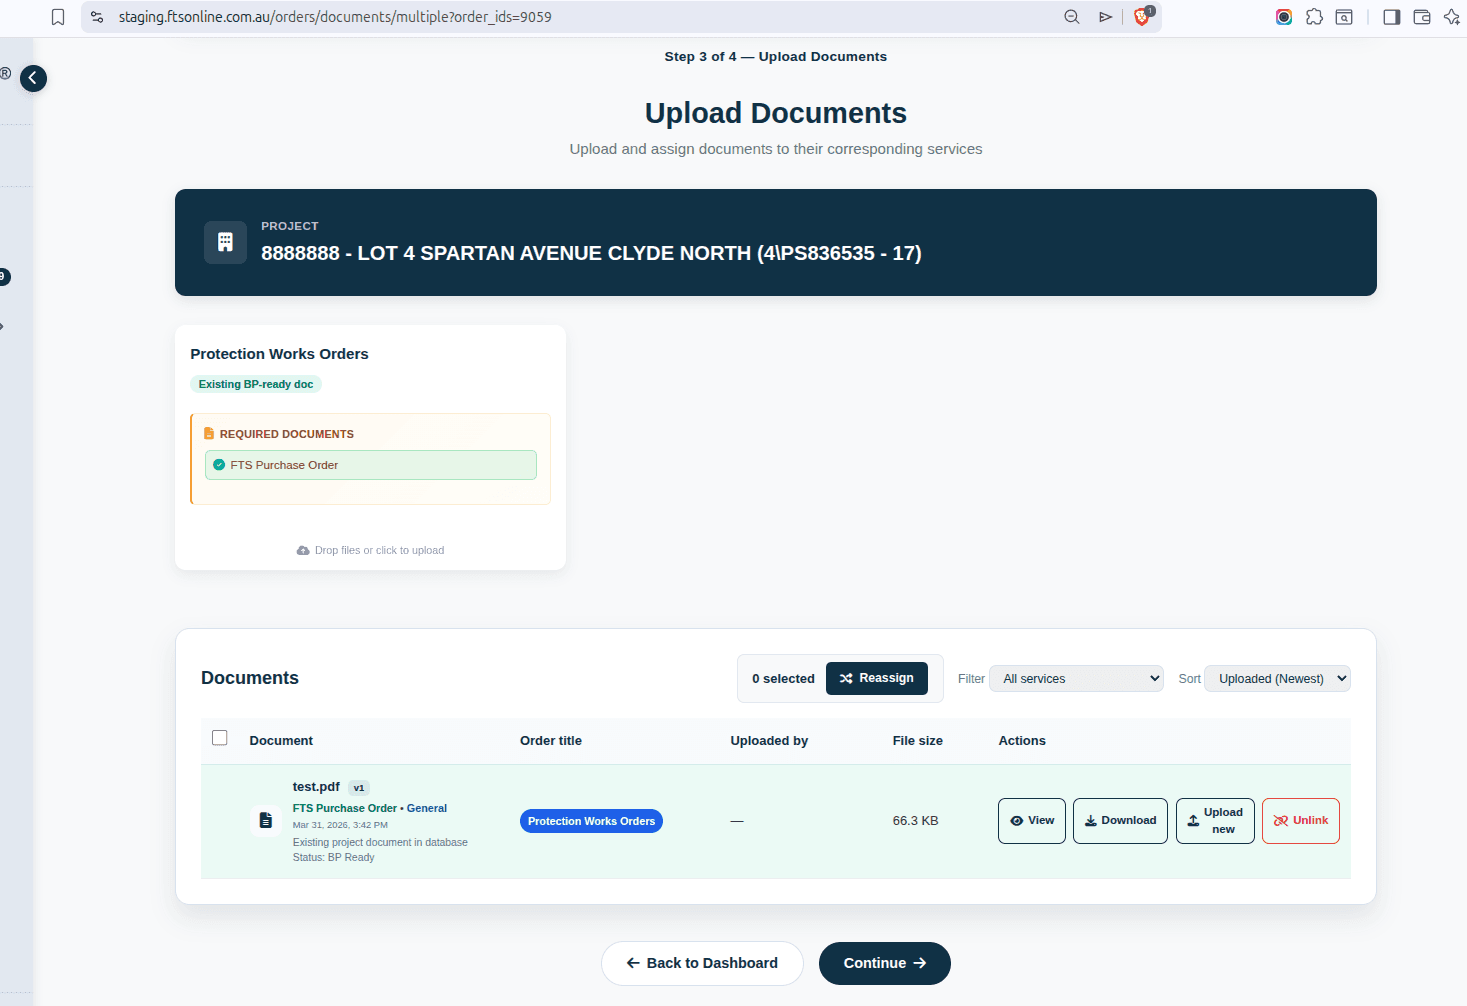1467x1006 pixels.
Task: Click the cloud upload icon in the drop zone
Action: [302, 550]
